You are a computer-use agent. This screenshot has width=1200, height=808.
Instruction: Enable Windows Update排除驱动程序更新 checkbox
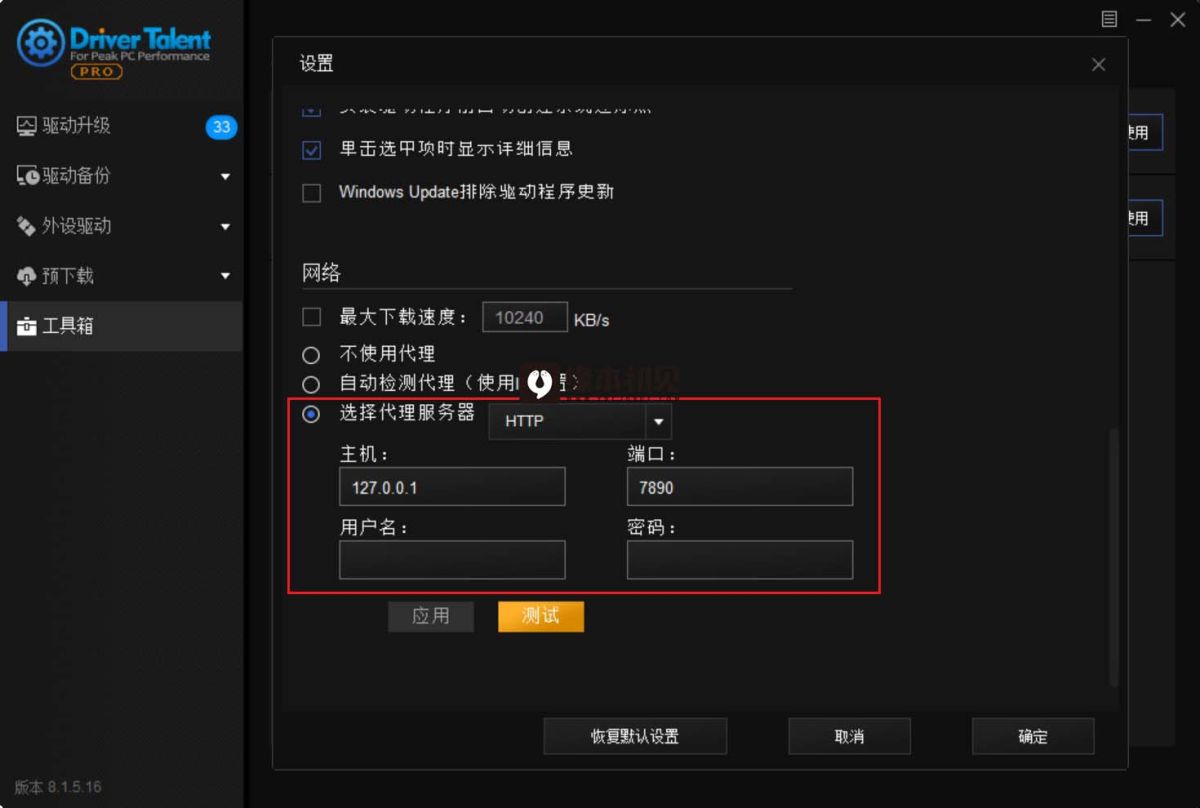coord(312,192)
